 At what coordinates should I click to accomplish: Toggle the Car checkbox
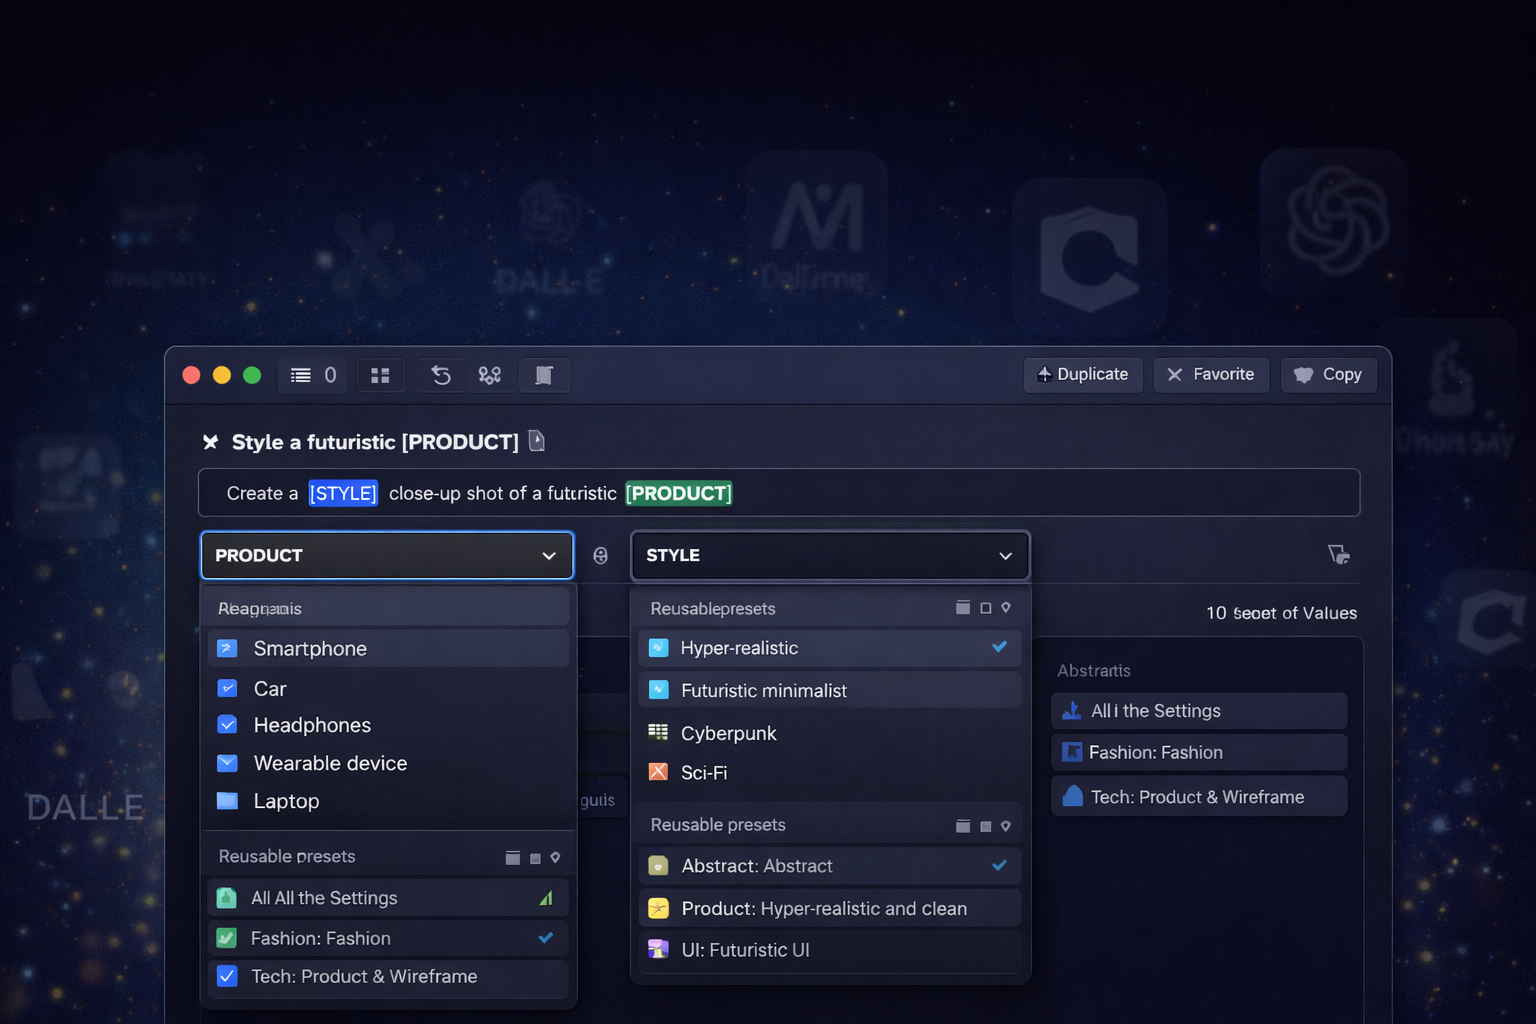(228, 688)
